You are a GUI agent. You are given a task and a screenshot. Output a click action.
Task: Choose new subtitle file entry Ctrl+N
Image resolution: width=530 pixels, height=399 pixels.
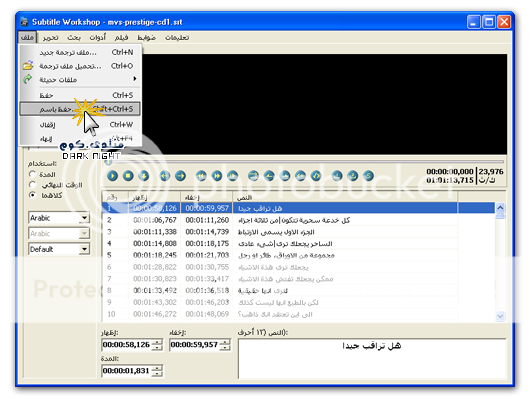tap(80, 52)
